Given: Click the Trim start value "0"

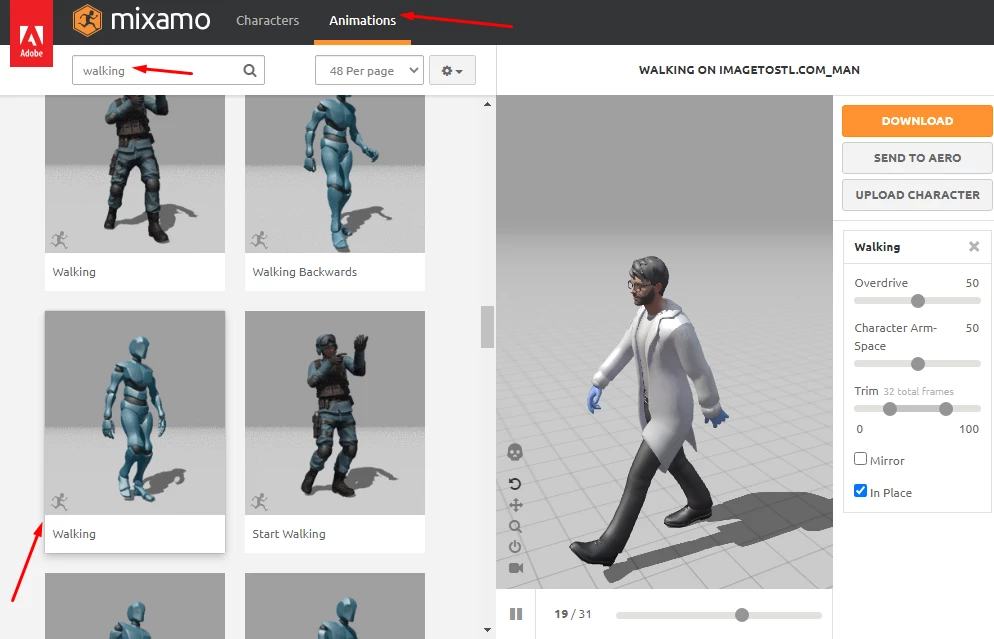Looking at the screenshot, I should pos(860,429).
